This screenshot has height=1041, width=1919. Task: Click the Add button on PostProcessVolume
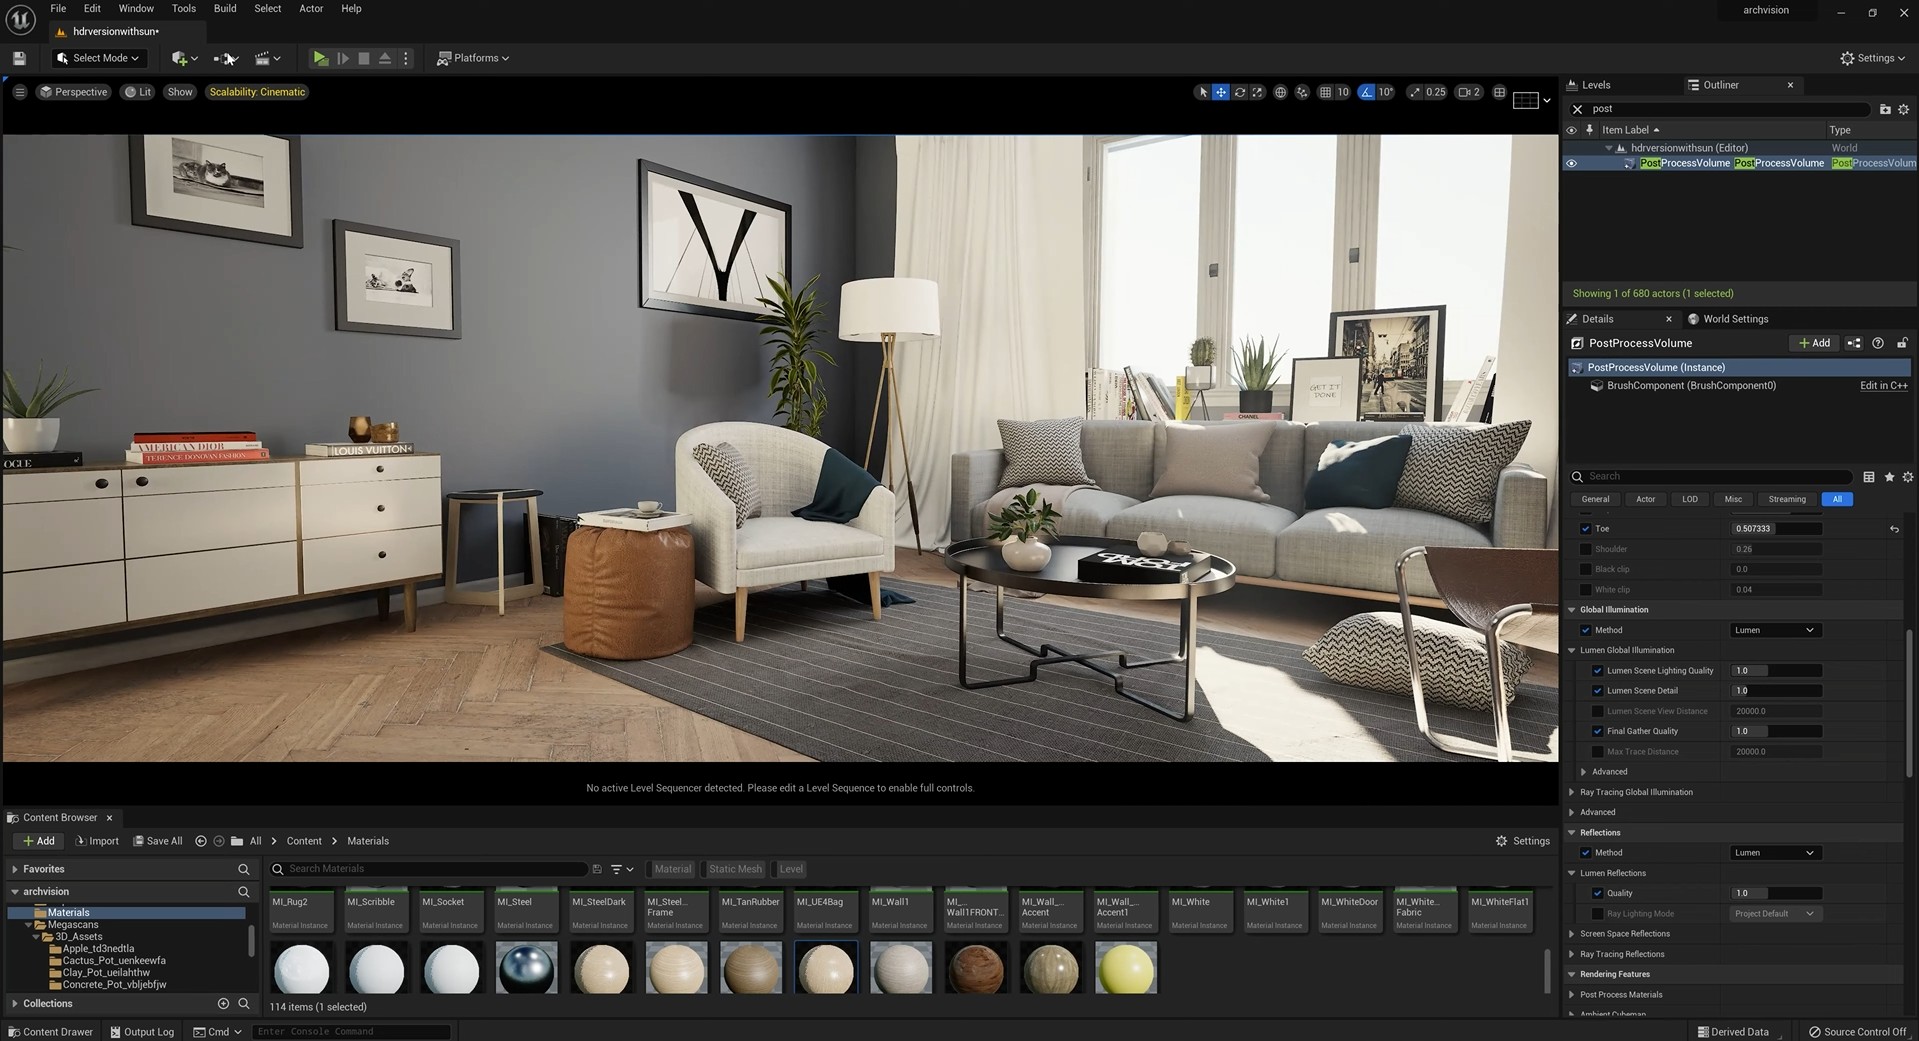pos(1813,343)
